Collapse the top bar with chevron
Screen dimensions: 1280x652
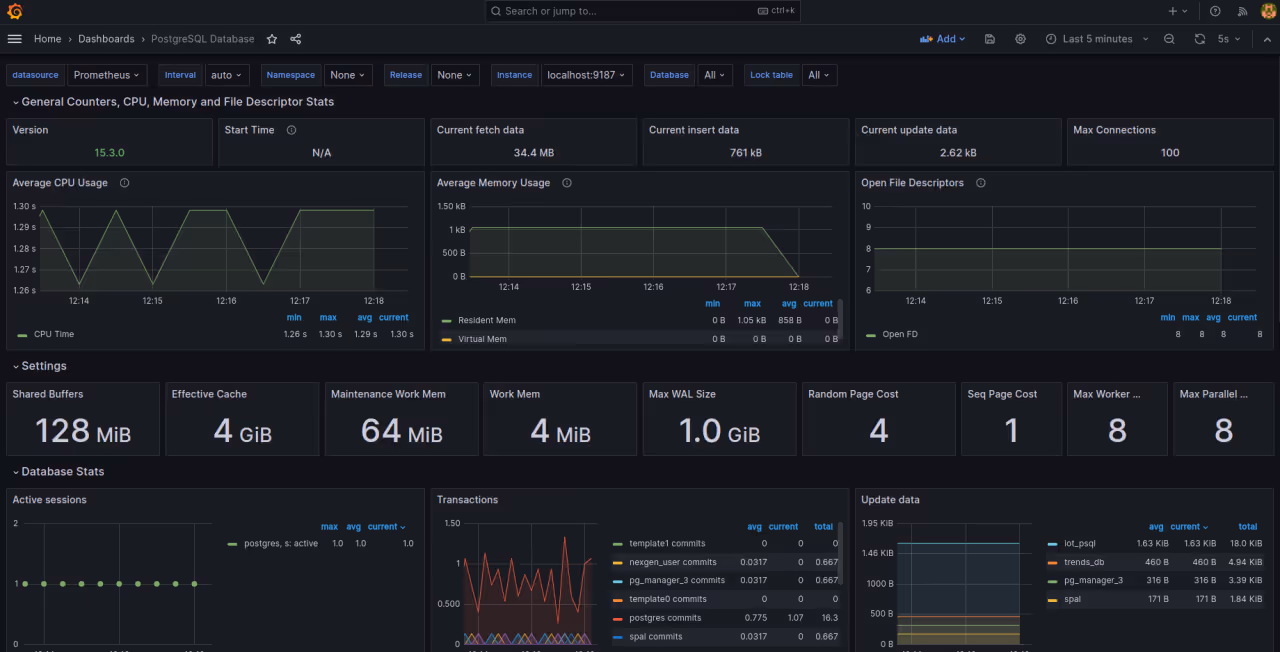tap(1266, 39)
